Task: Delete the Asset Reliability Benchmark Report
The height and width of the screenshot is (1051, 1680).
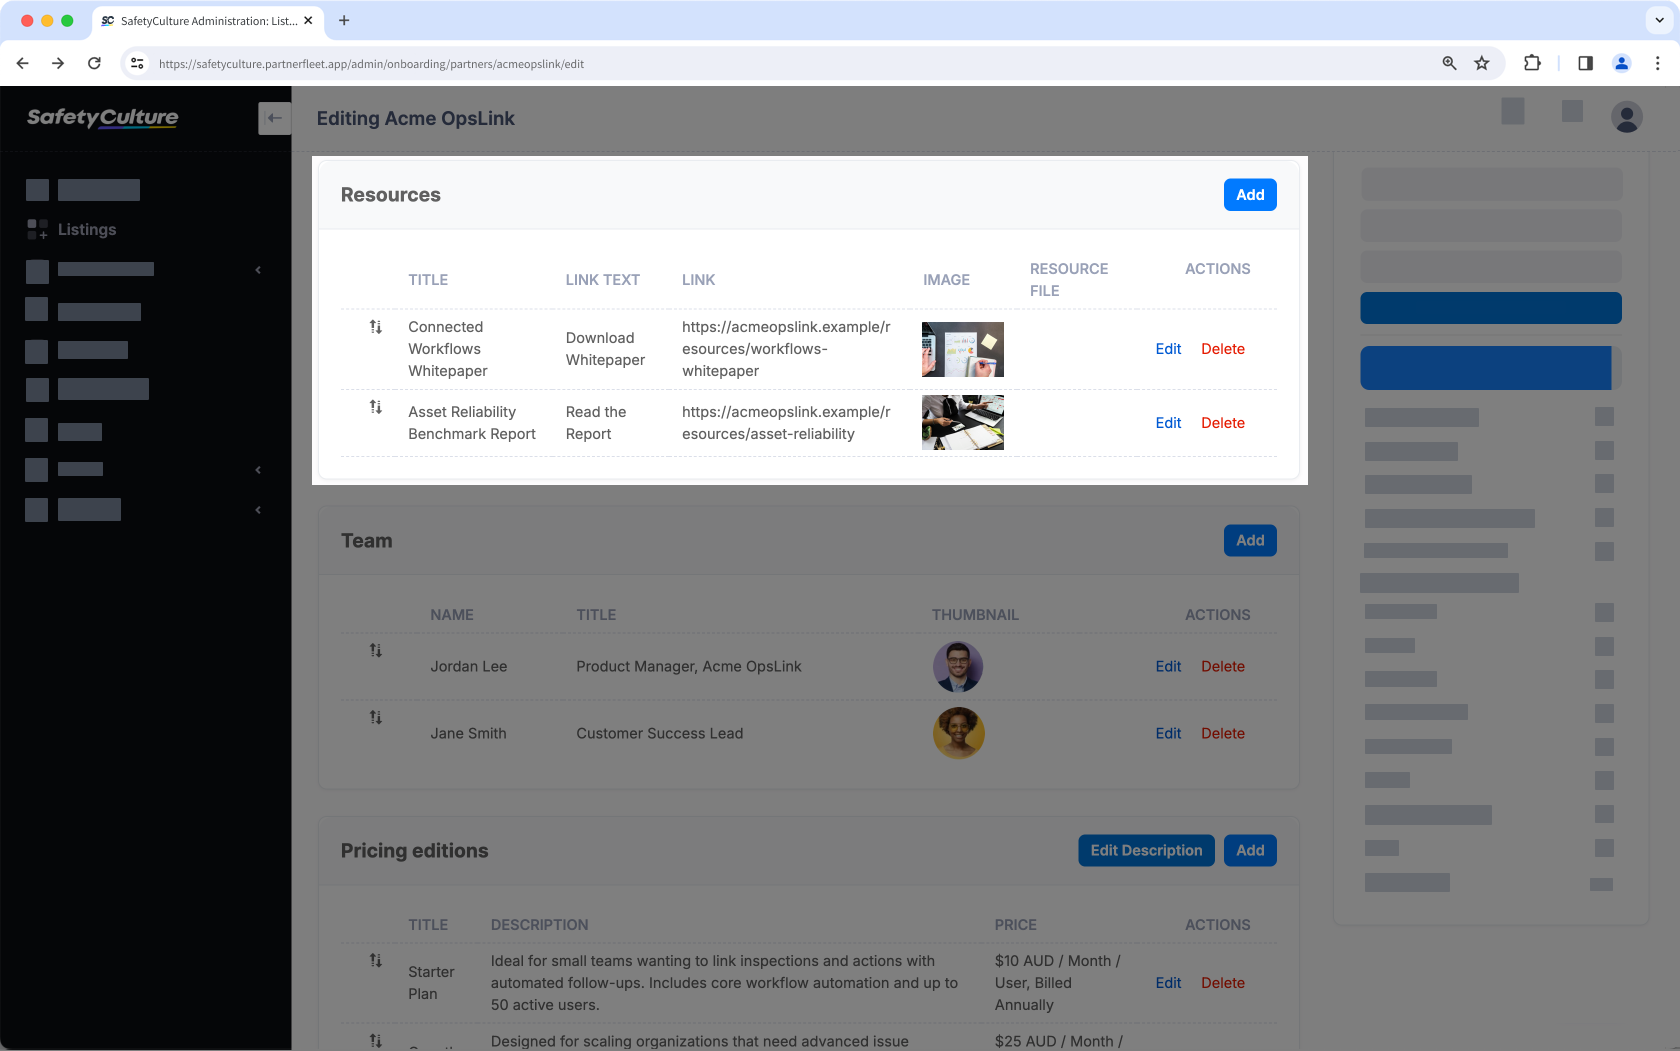Action: click(1223, 423)
